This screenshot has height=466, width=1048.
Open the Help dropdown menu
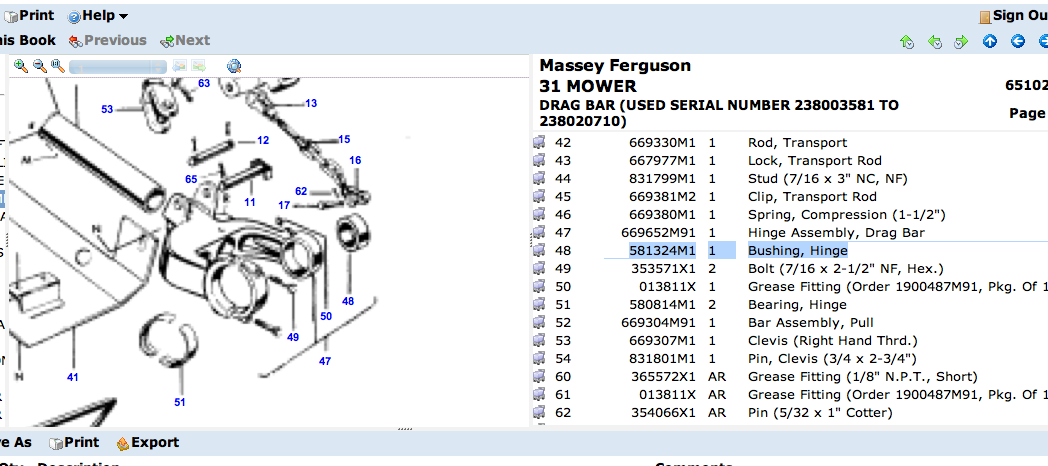(x=98, y=15)
